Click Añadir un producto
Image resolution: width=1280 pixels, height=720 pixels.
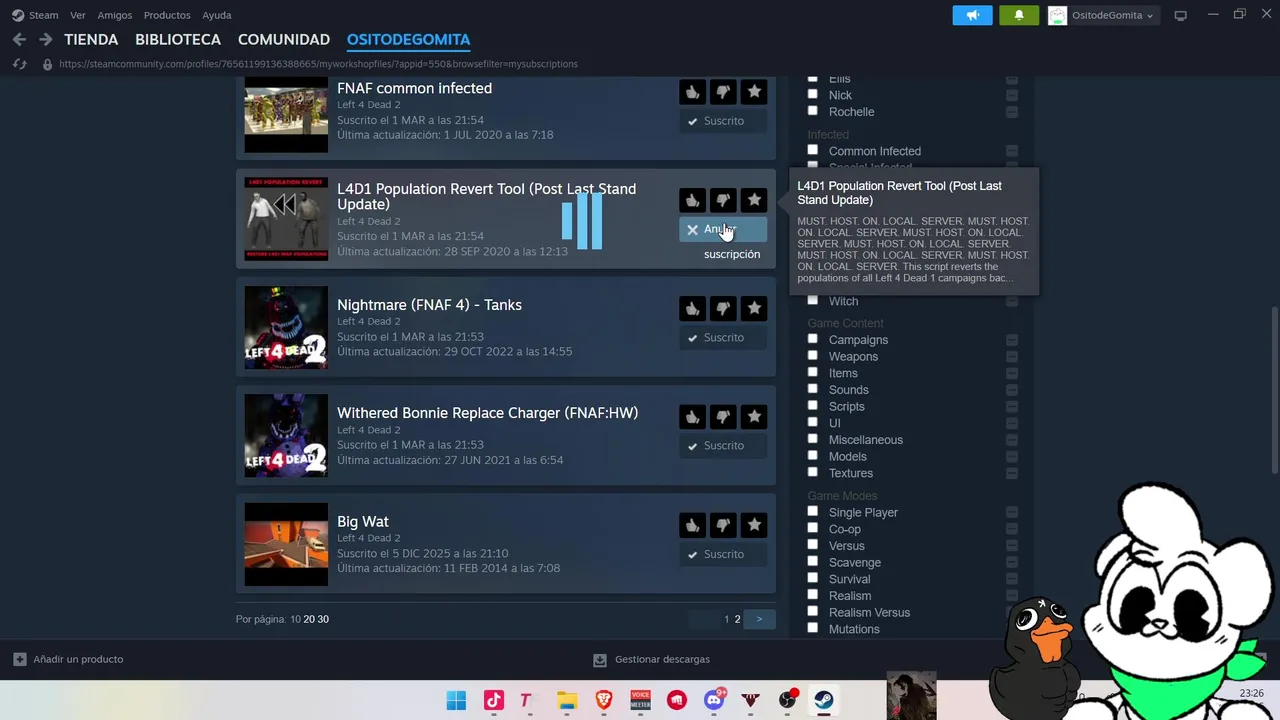coord(68,659)
